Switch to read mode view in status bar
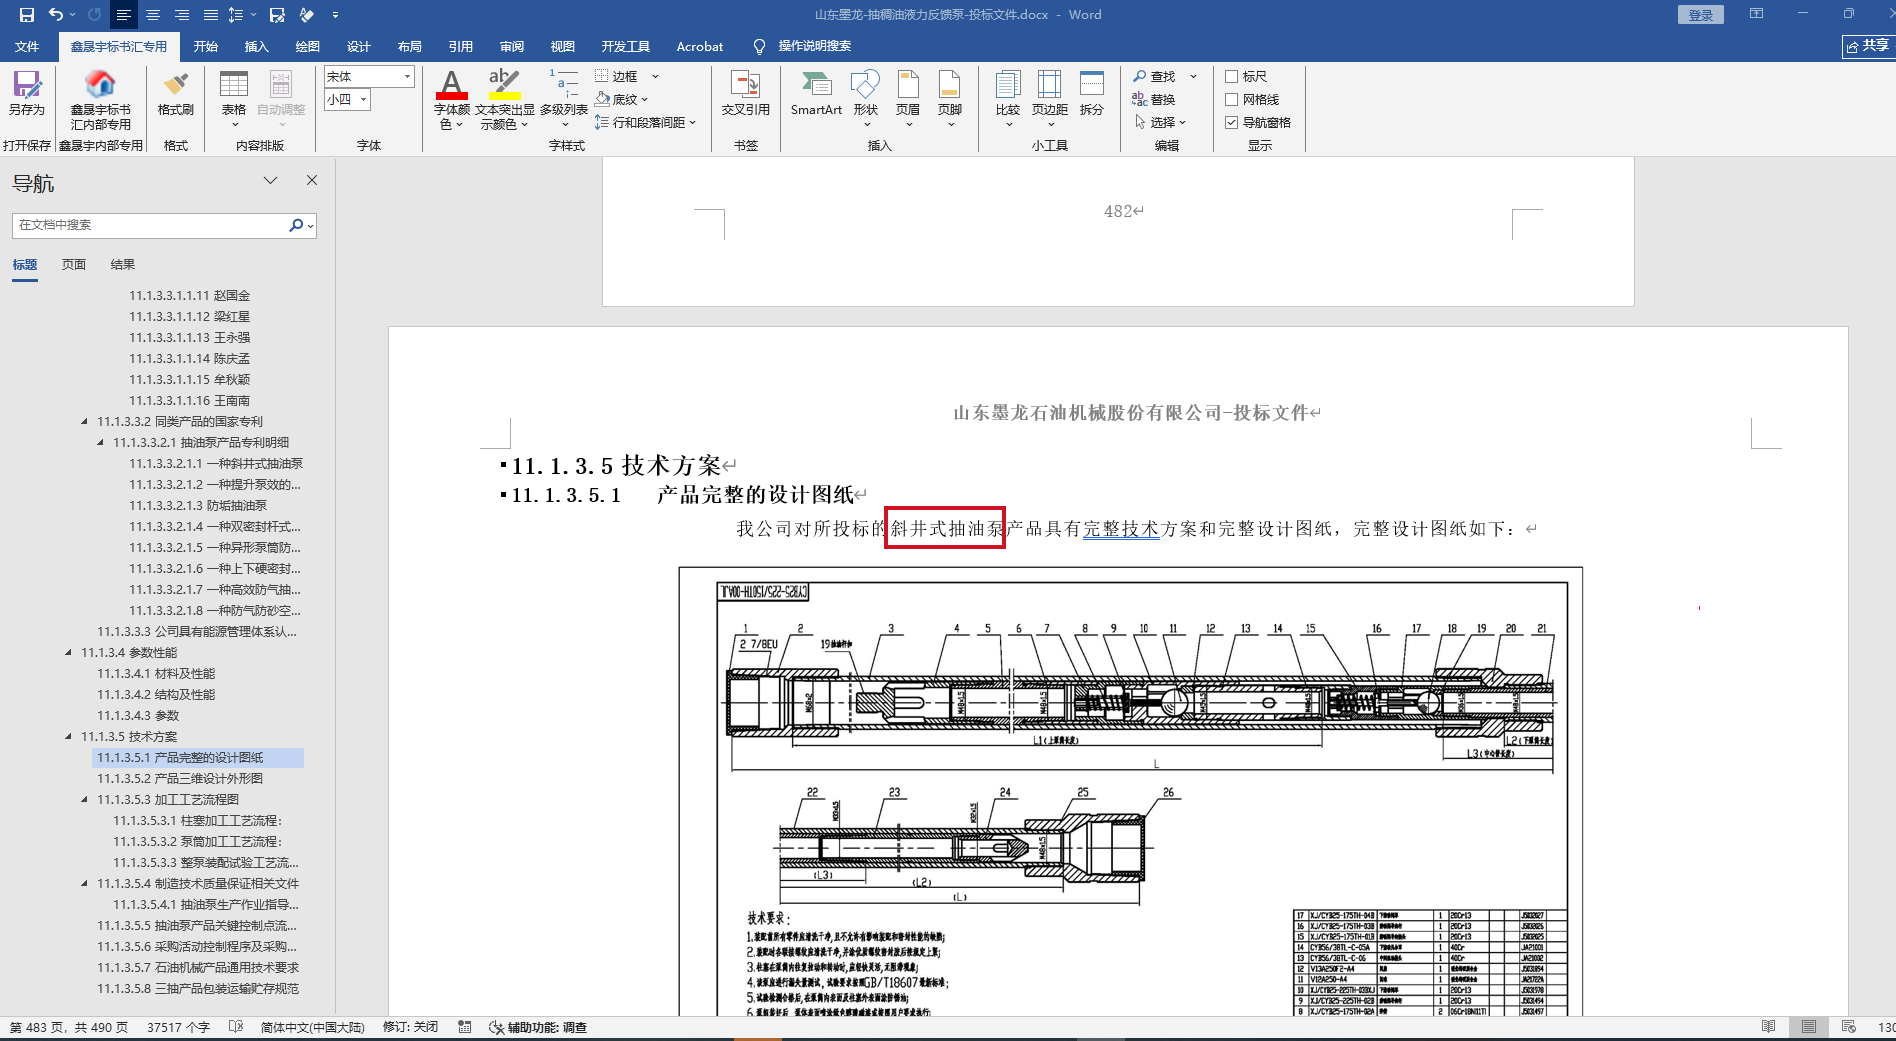1896x1041 pixels. [x=1769, y=1027]
